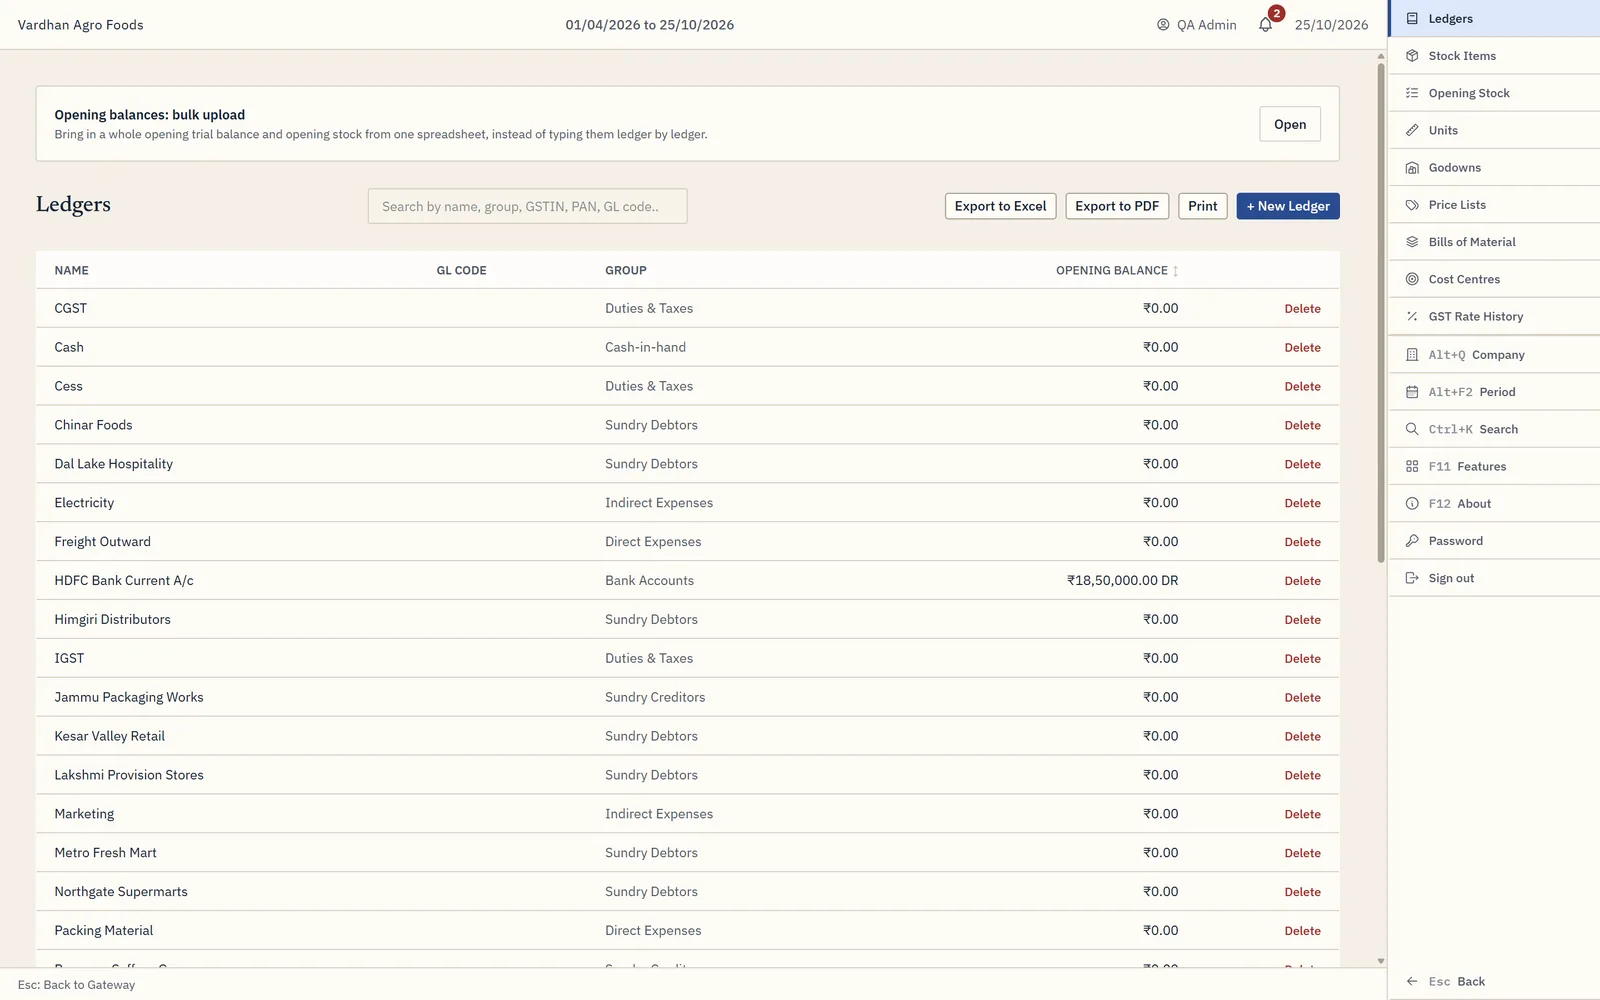Screen dimensions: 1600x1000
Task: Open the Electricity ledger row
Action: (x=688, y=503)
